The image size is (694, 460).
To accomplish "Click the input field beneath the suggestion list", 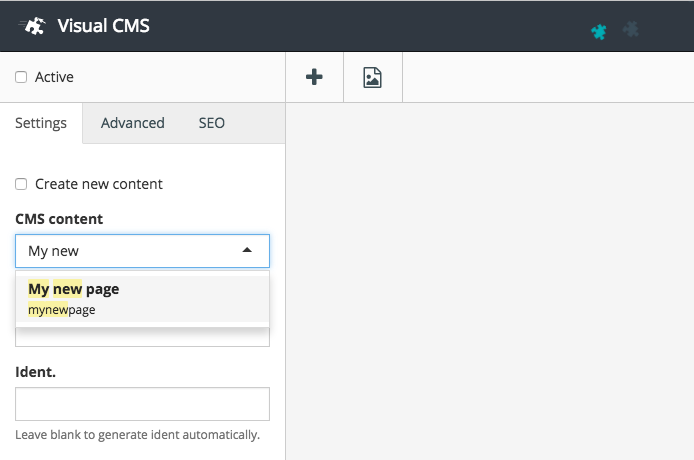I will point(142,337).
